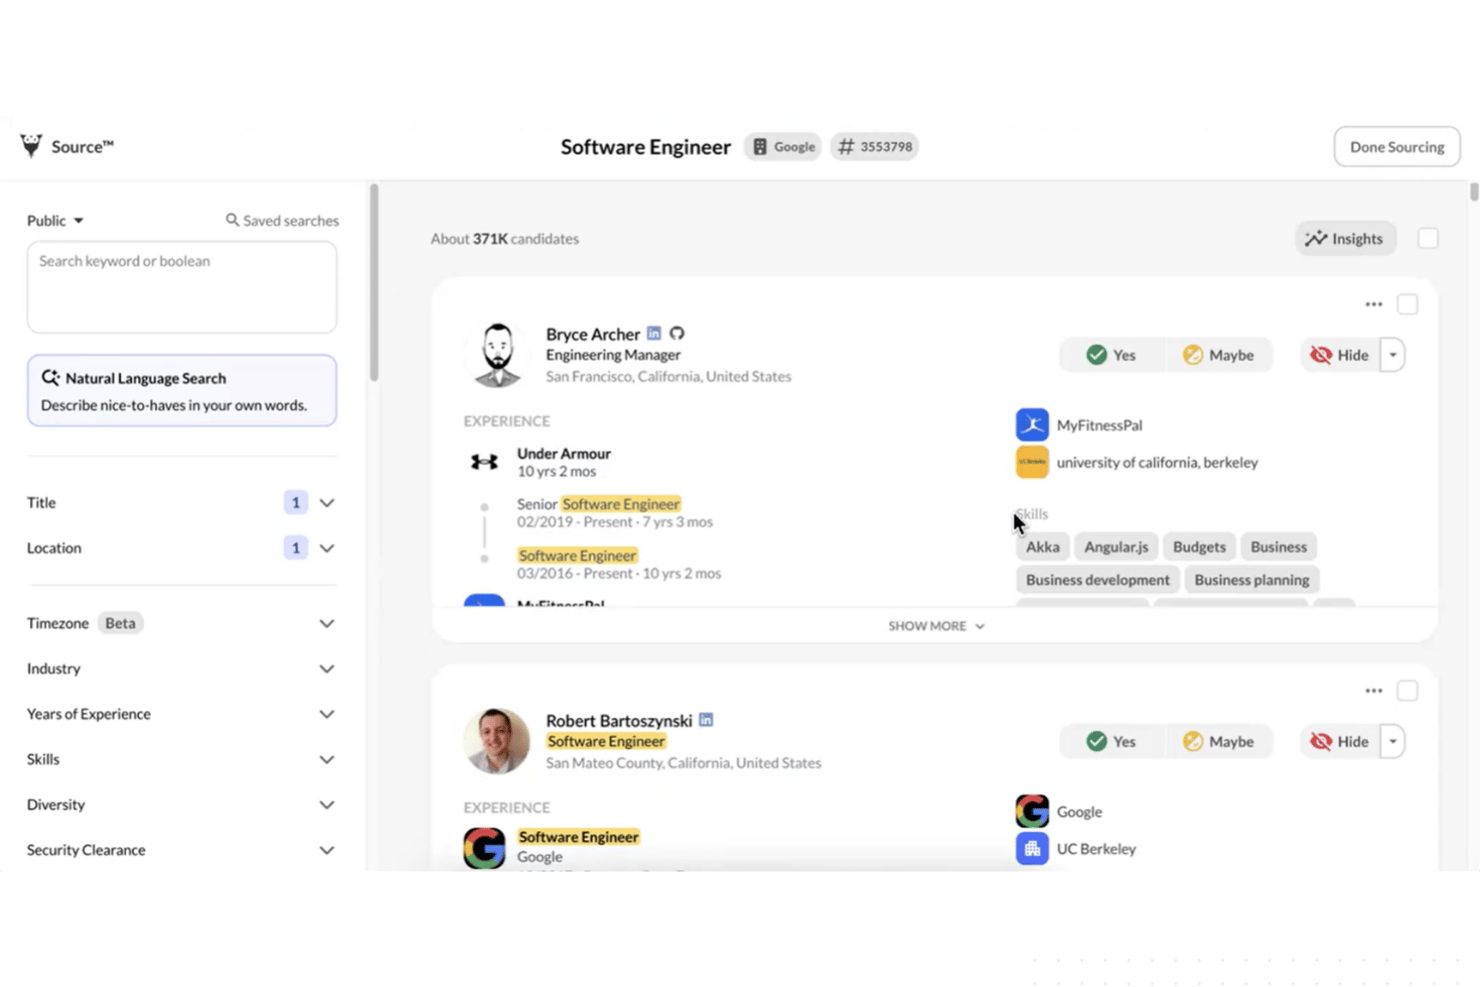Hide Bryce Archer from results
This screenshot has height=987, width=1480.
1340,355
